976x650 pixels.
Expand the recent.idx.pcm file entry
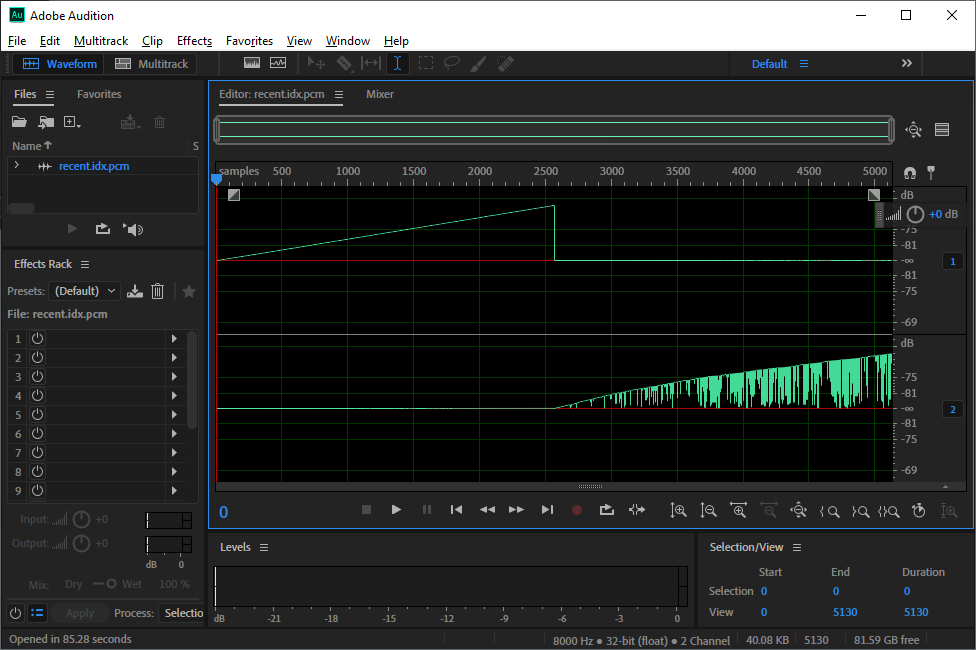click(16, 166)
